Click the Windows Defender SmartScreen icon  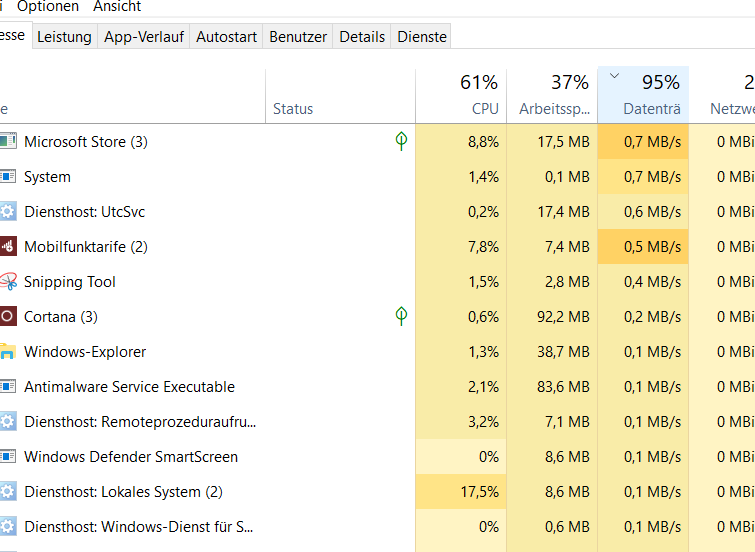tap(8, 456)
